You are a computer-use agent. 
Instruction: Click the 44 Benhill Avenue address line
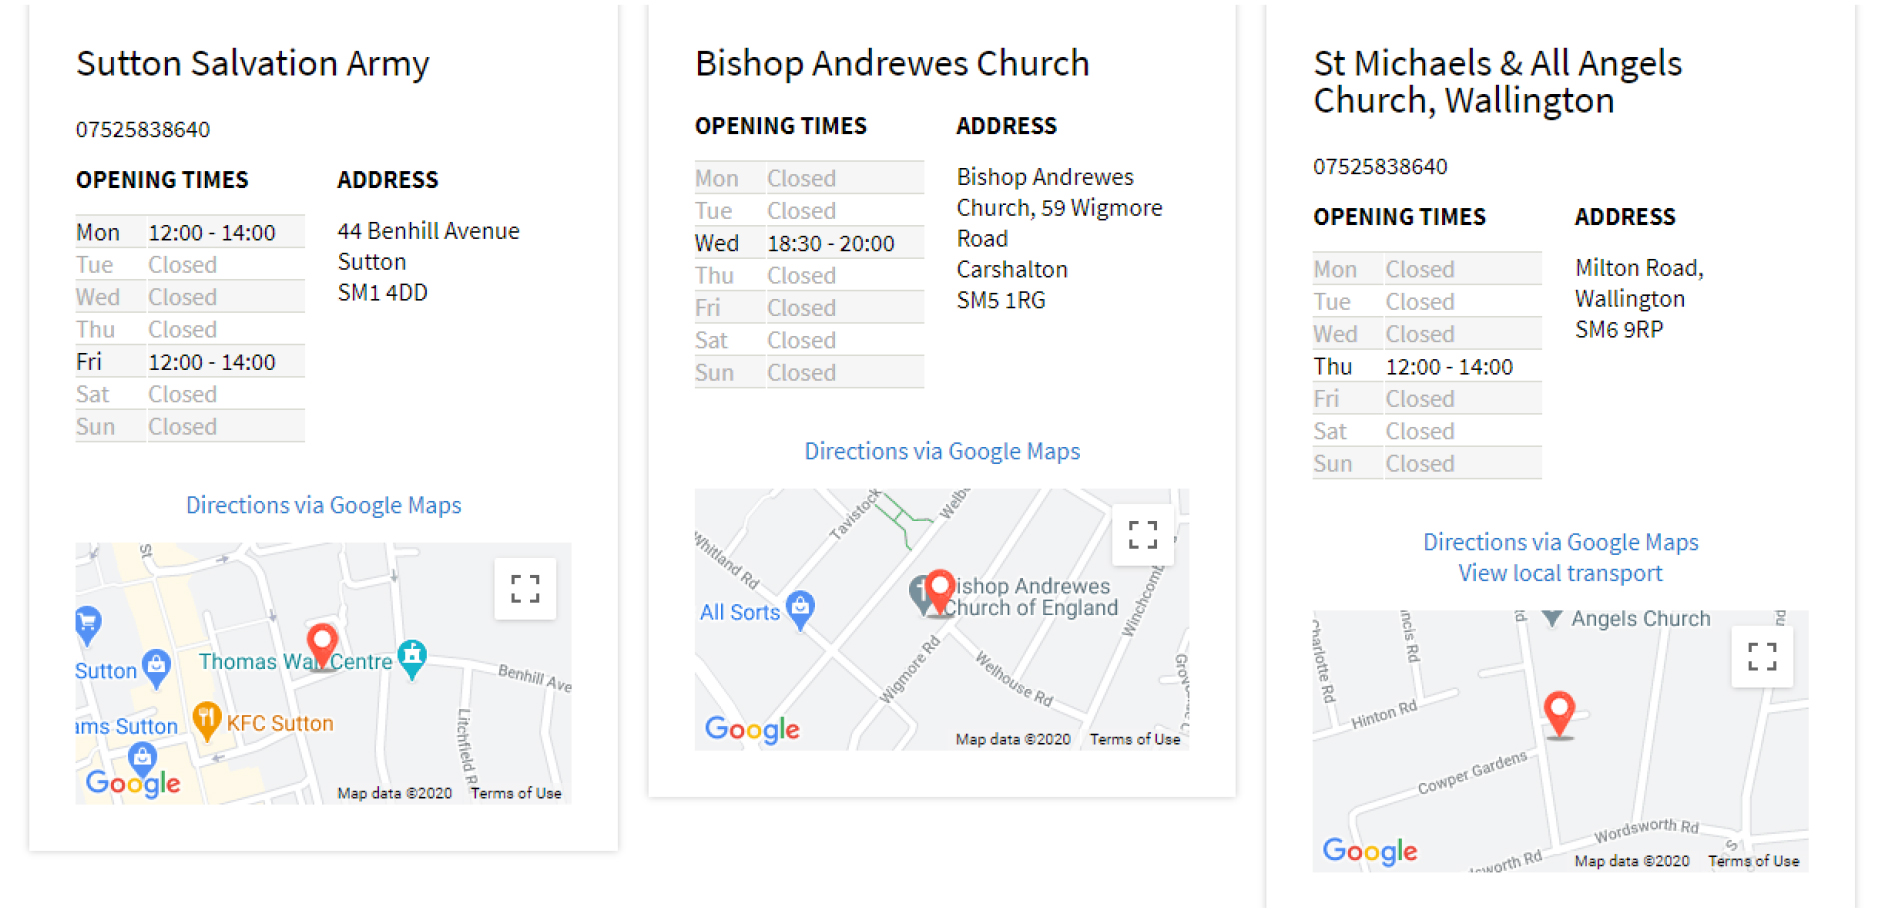tap(429, 231)
